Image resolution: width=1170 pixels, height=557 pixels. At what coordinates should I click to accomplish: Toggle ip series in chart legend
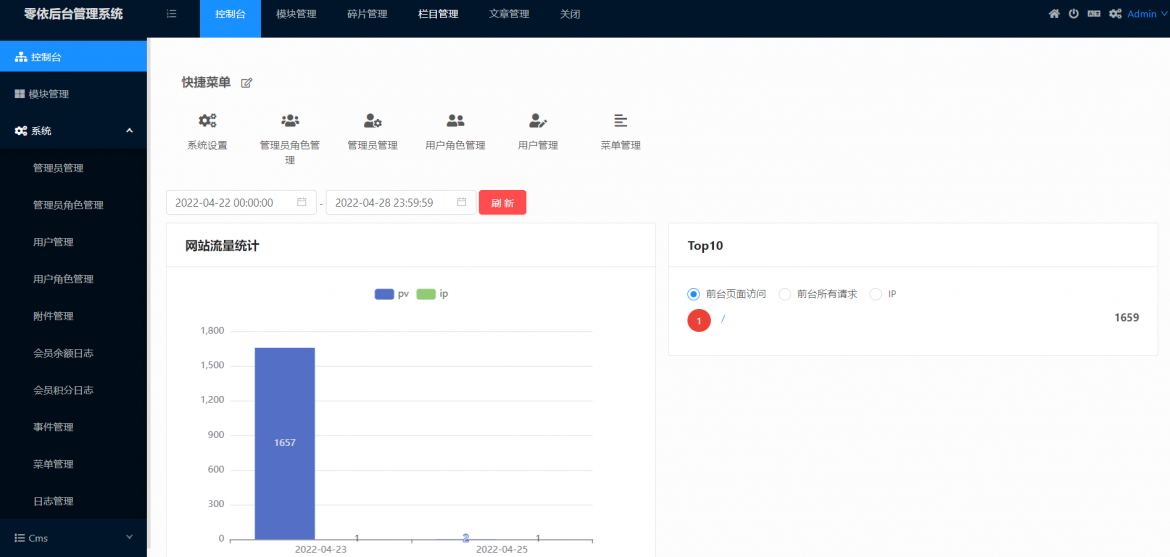point(432,294)
